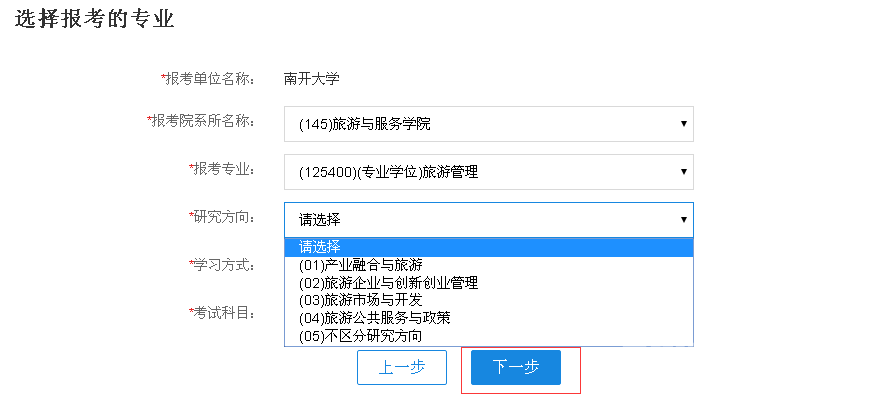
Task: Select (03)旅游市场与开发 option
Action: click(360, 300)
